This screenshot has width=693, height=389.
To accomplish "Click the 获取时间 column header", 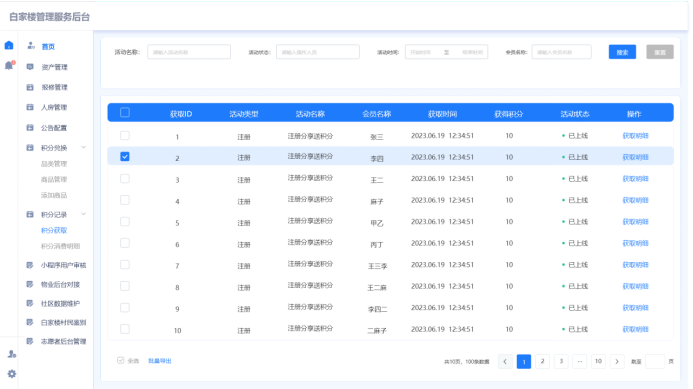I will [x=442, y=114].
